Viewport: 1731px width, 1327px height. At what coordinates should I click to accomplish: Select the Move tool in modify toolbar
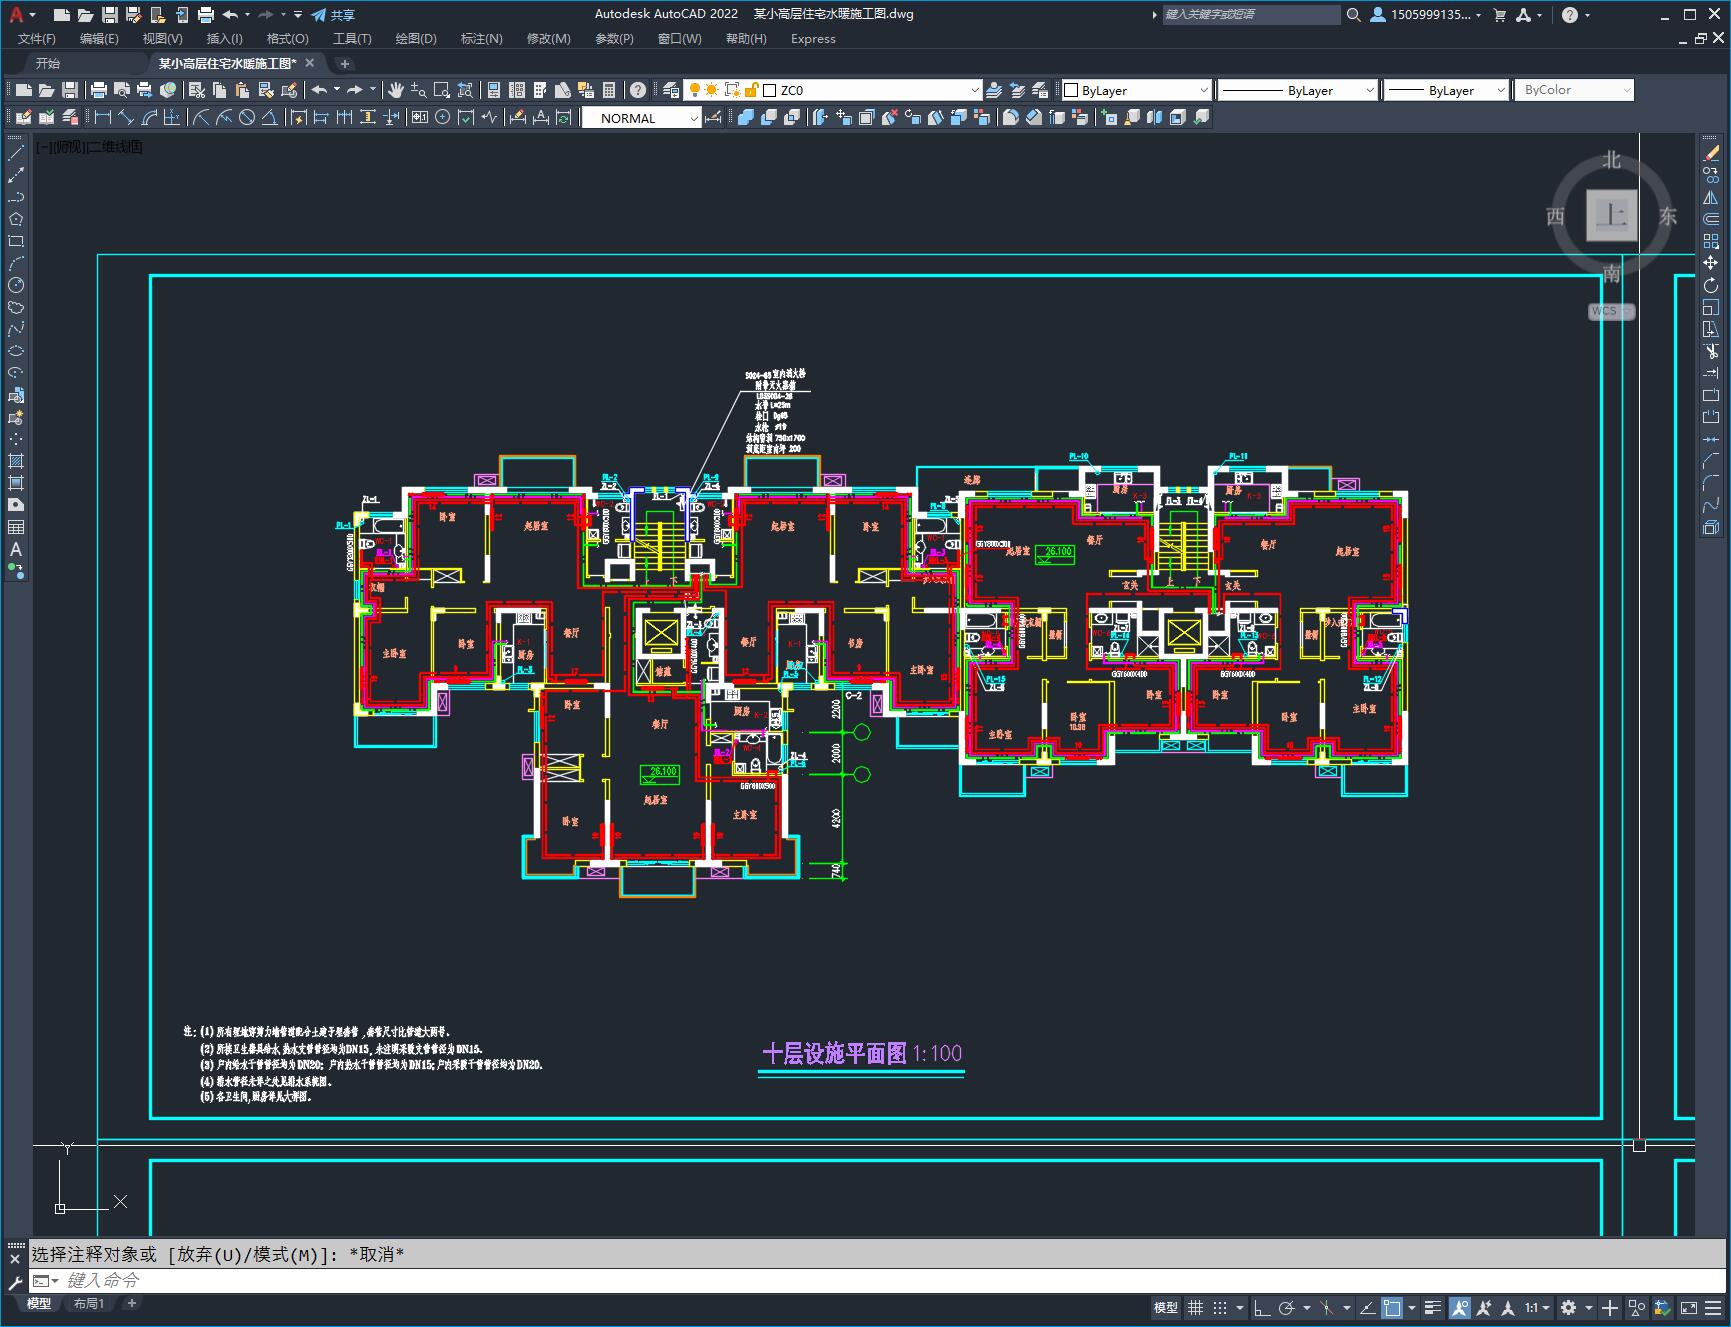[1711, 263]
